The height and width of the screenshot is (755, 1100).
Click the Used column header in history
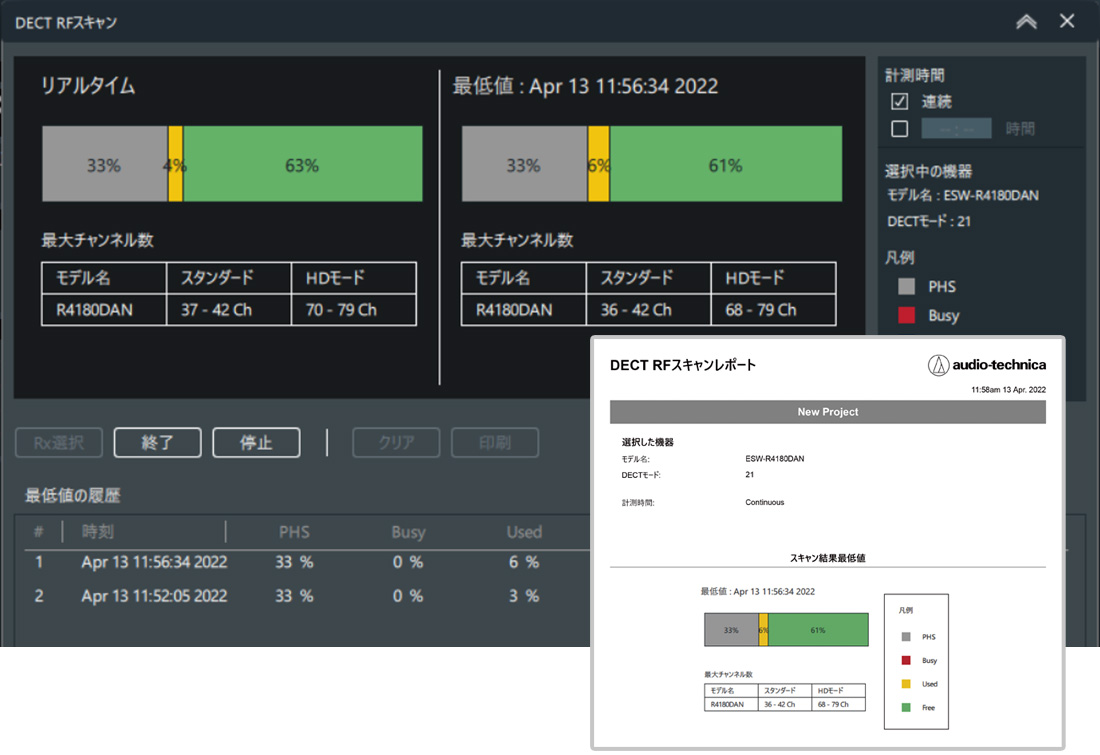[x=524, y=532]
